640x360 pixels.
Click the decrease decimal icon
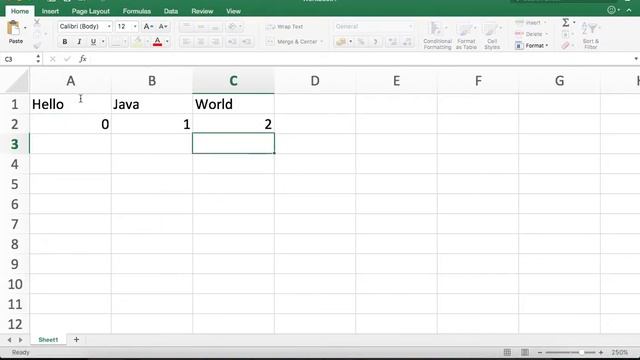click(x=407, y=42)
